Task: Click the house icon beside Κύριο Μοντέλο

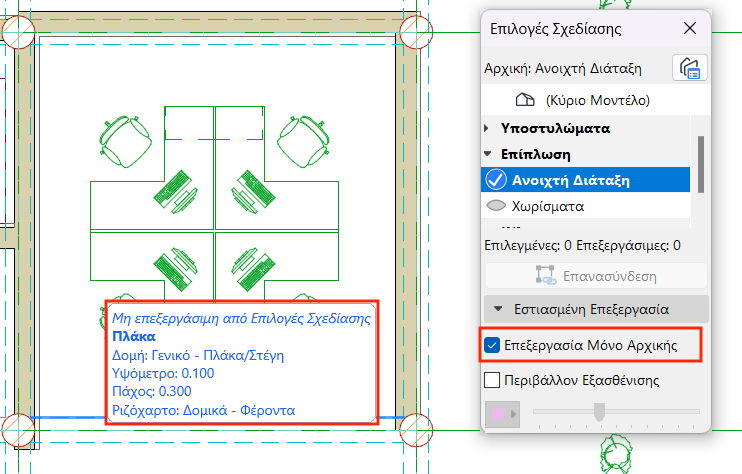Action: [525, 100]
